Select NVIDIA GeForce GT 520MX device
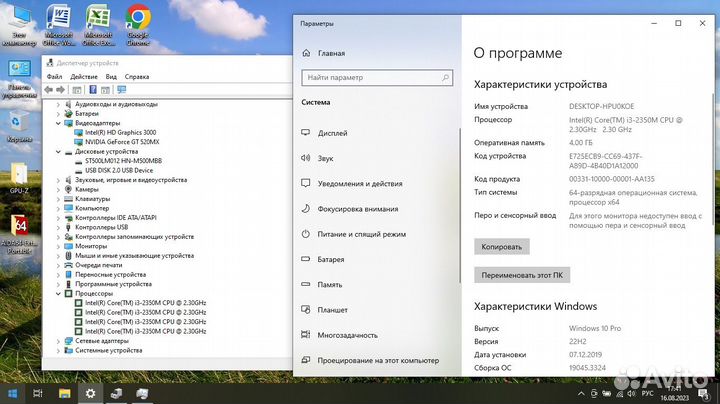This screenshot has height=404, width=720. coord(122,142)
